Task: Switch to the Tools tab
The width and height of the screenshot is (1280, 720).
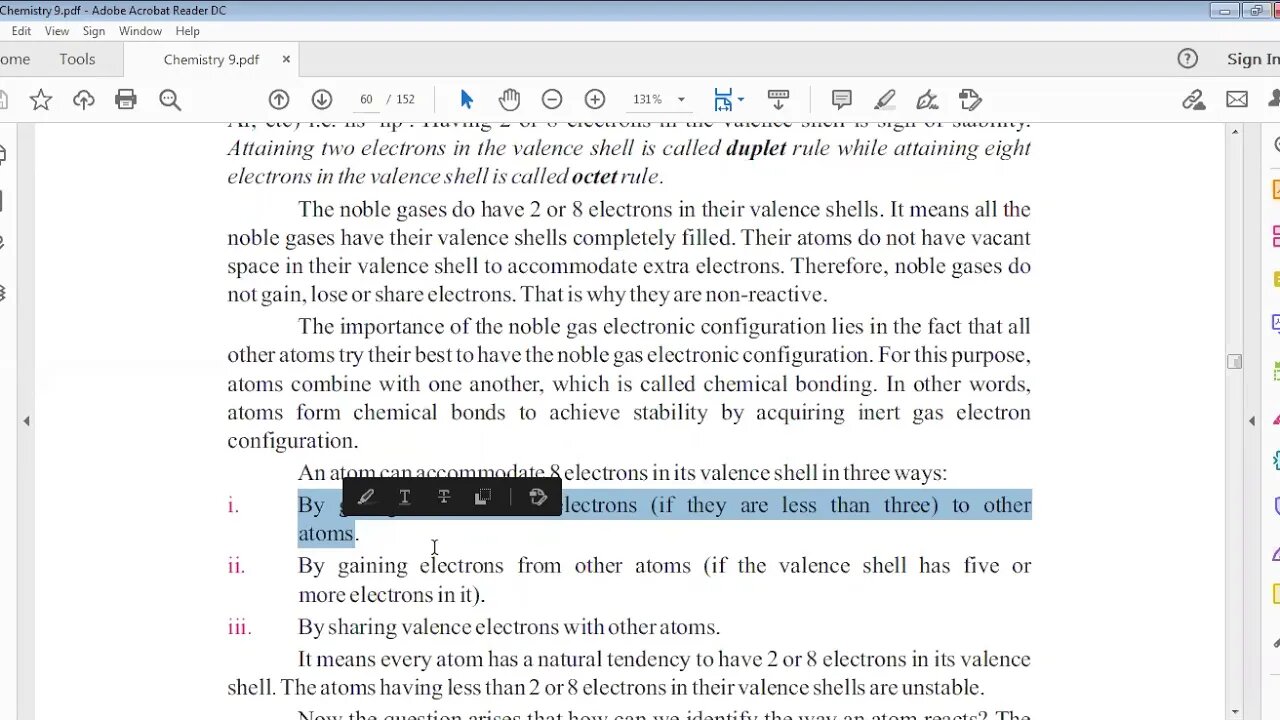Action: (x=77, y=59)
